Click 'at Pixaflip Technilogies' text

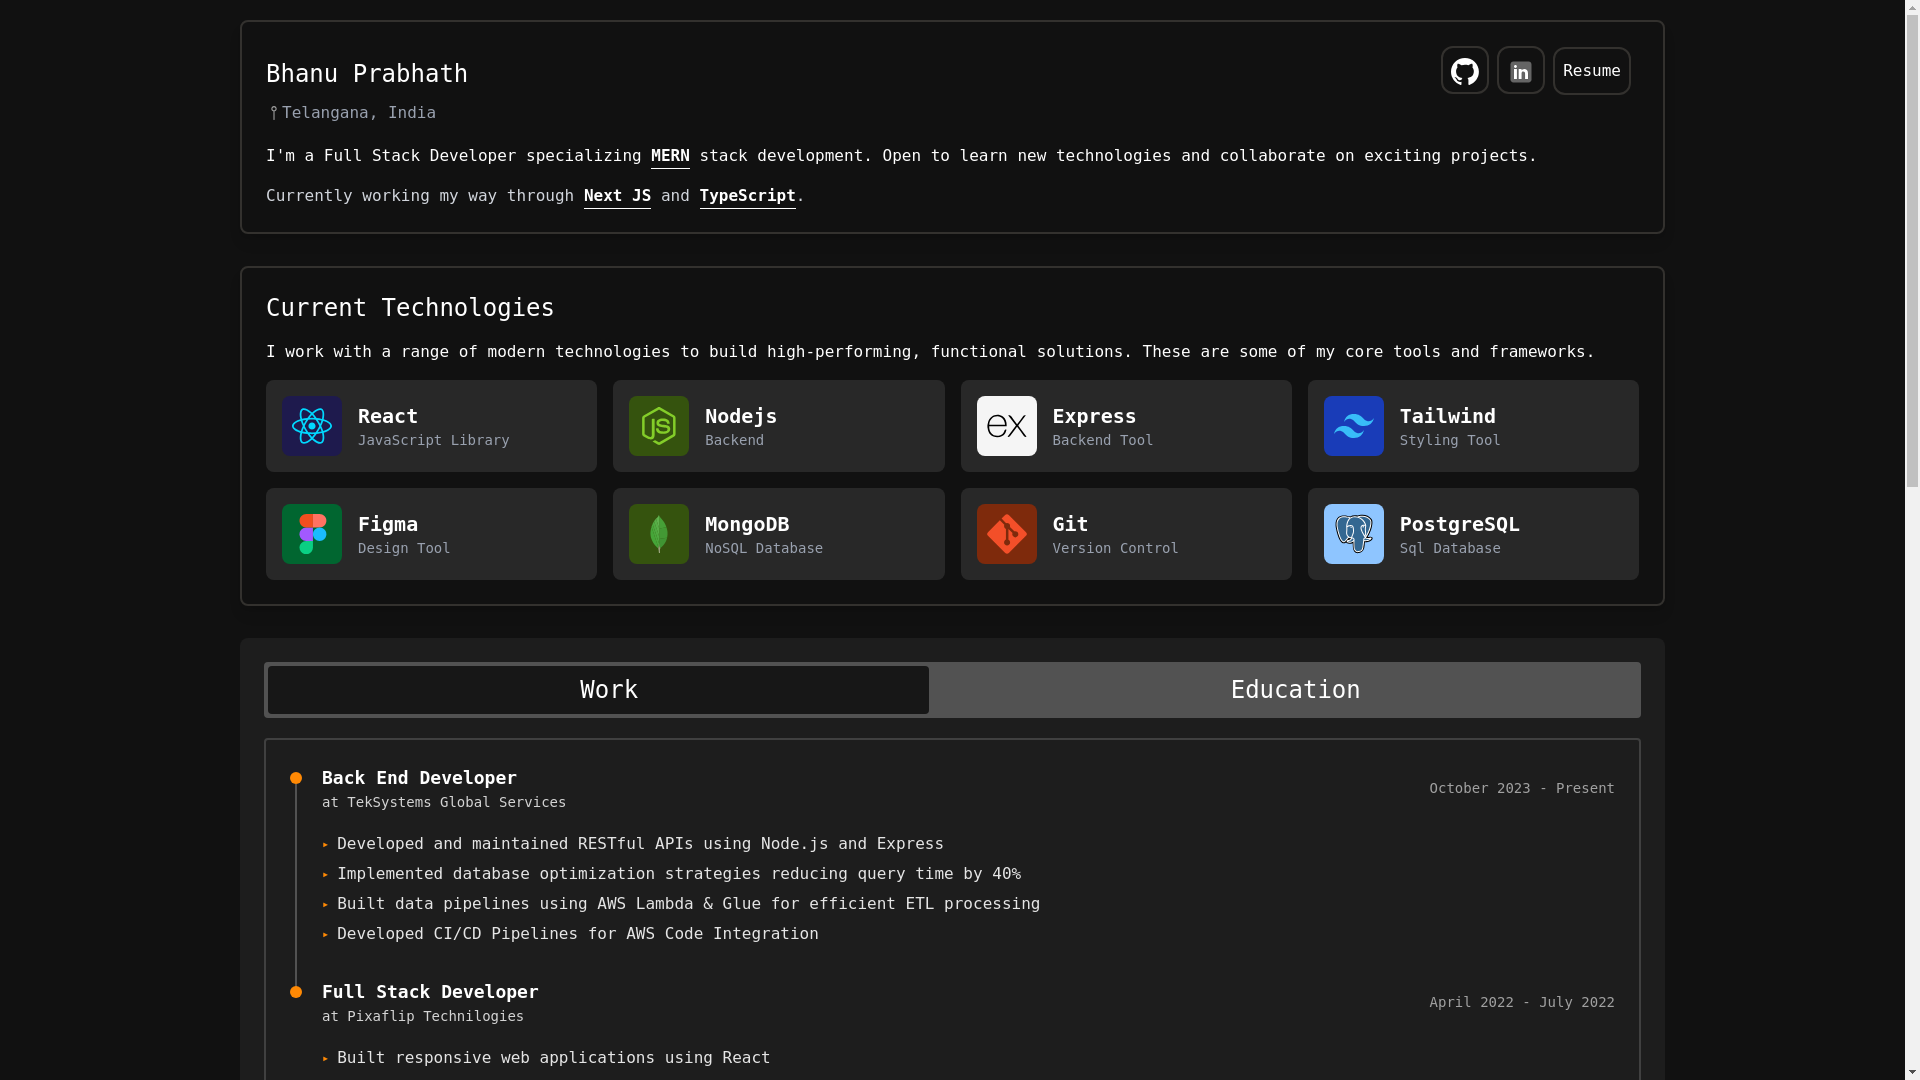[423, 1016]
